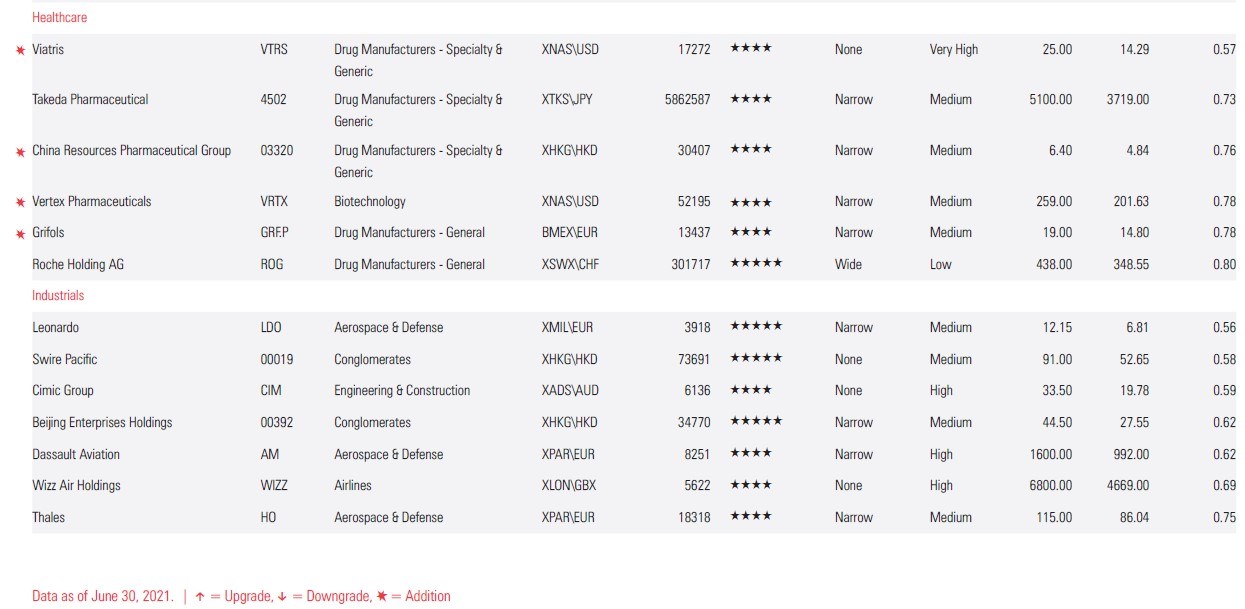Open the Industrials section heading
Screen dimensions: 1245x609
click(58, 296)
